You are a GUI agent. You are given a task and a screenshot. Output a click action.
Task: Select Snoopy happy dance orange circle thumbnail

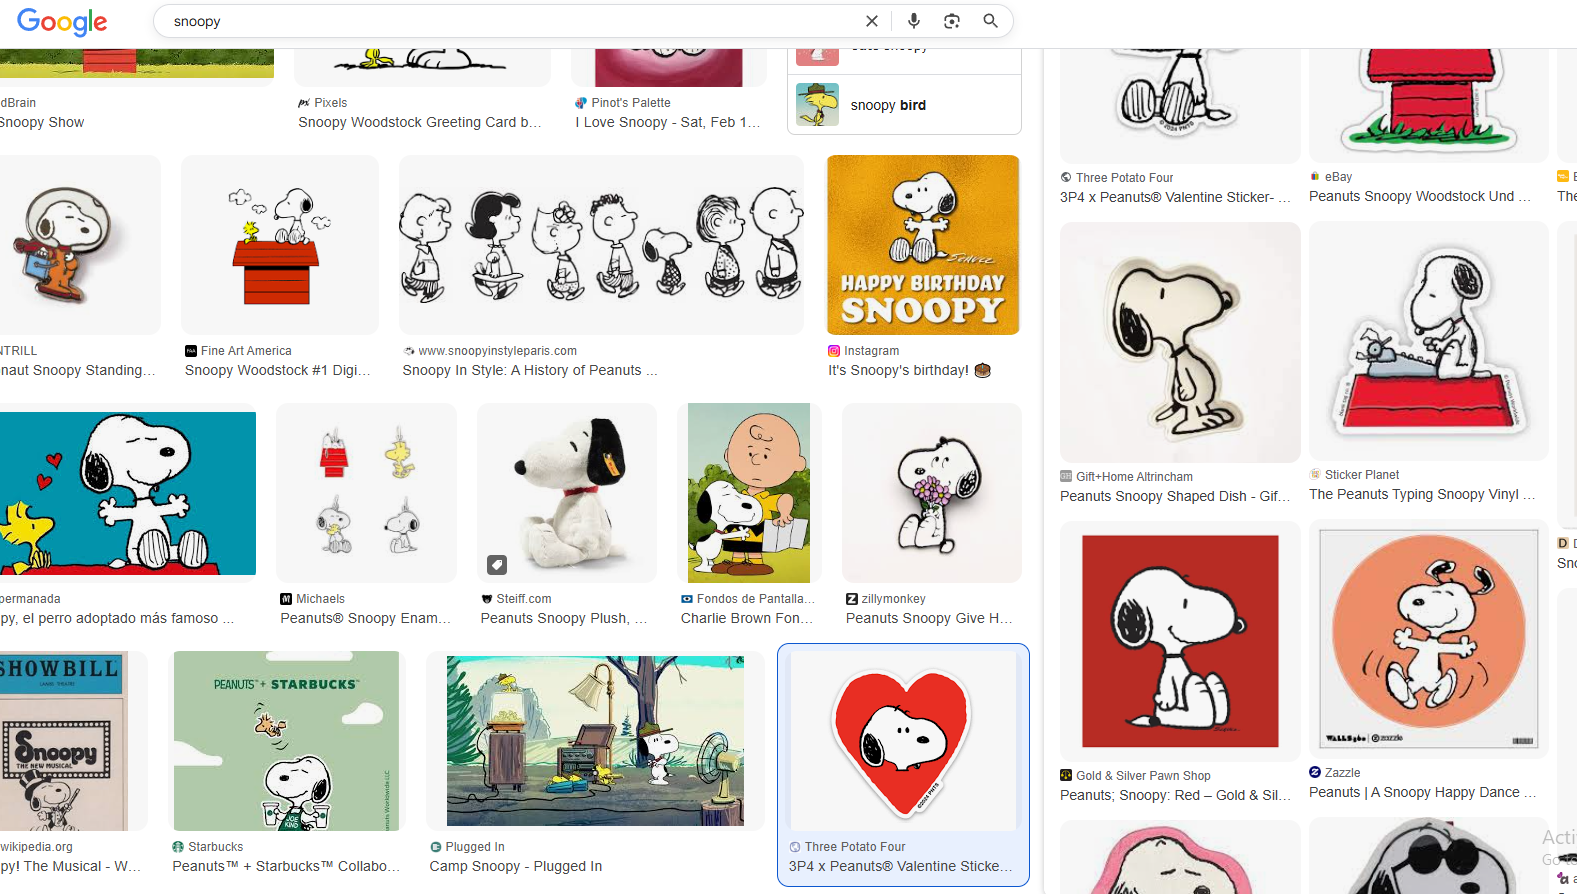[x=1429, y=639]
